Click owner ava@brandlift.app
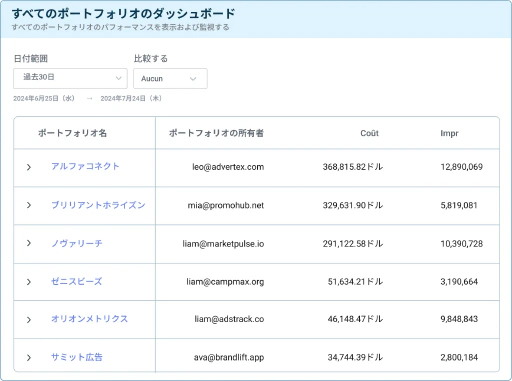The image size is (512, 381). click(x=229, y=358)
